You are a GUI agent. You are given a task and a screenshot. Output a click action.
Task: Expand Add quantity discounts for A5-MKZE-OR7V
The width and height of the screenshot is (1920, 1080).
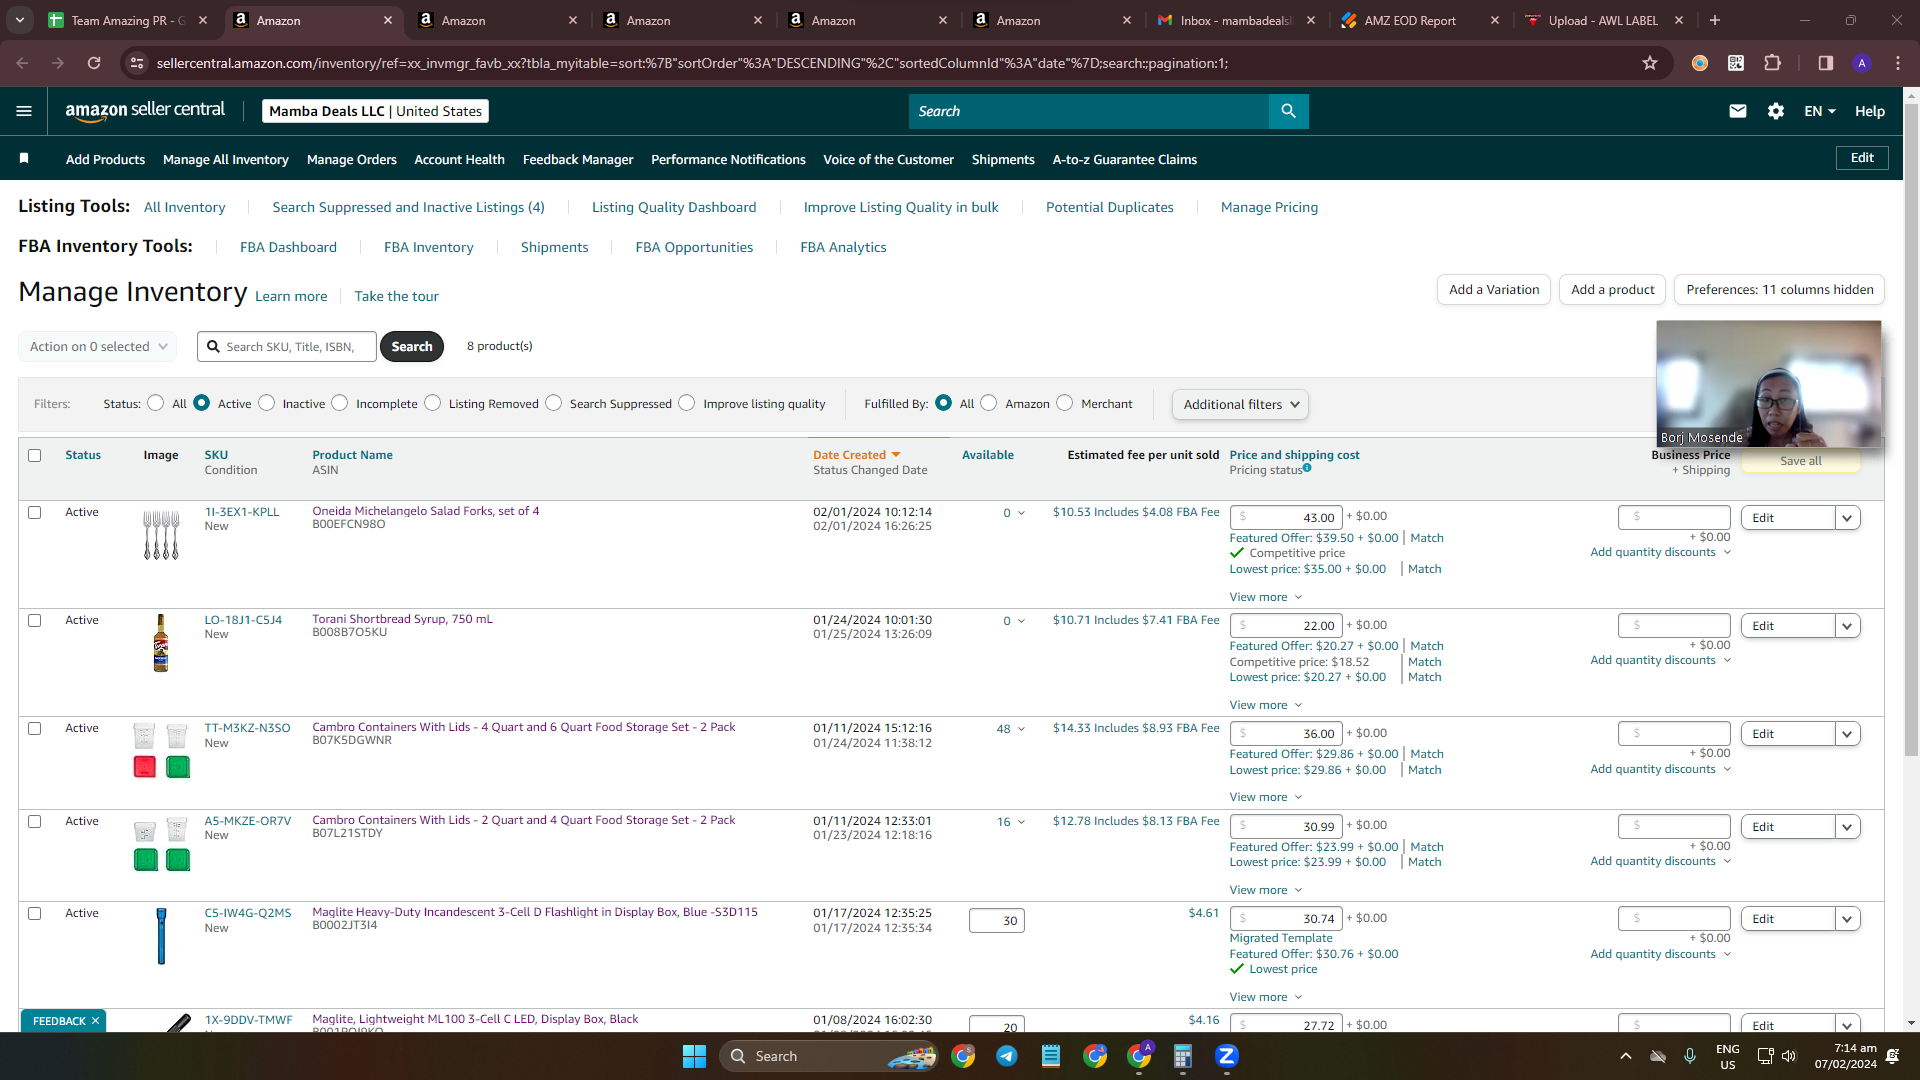1661,861
